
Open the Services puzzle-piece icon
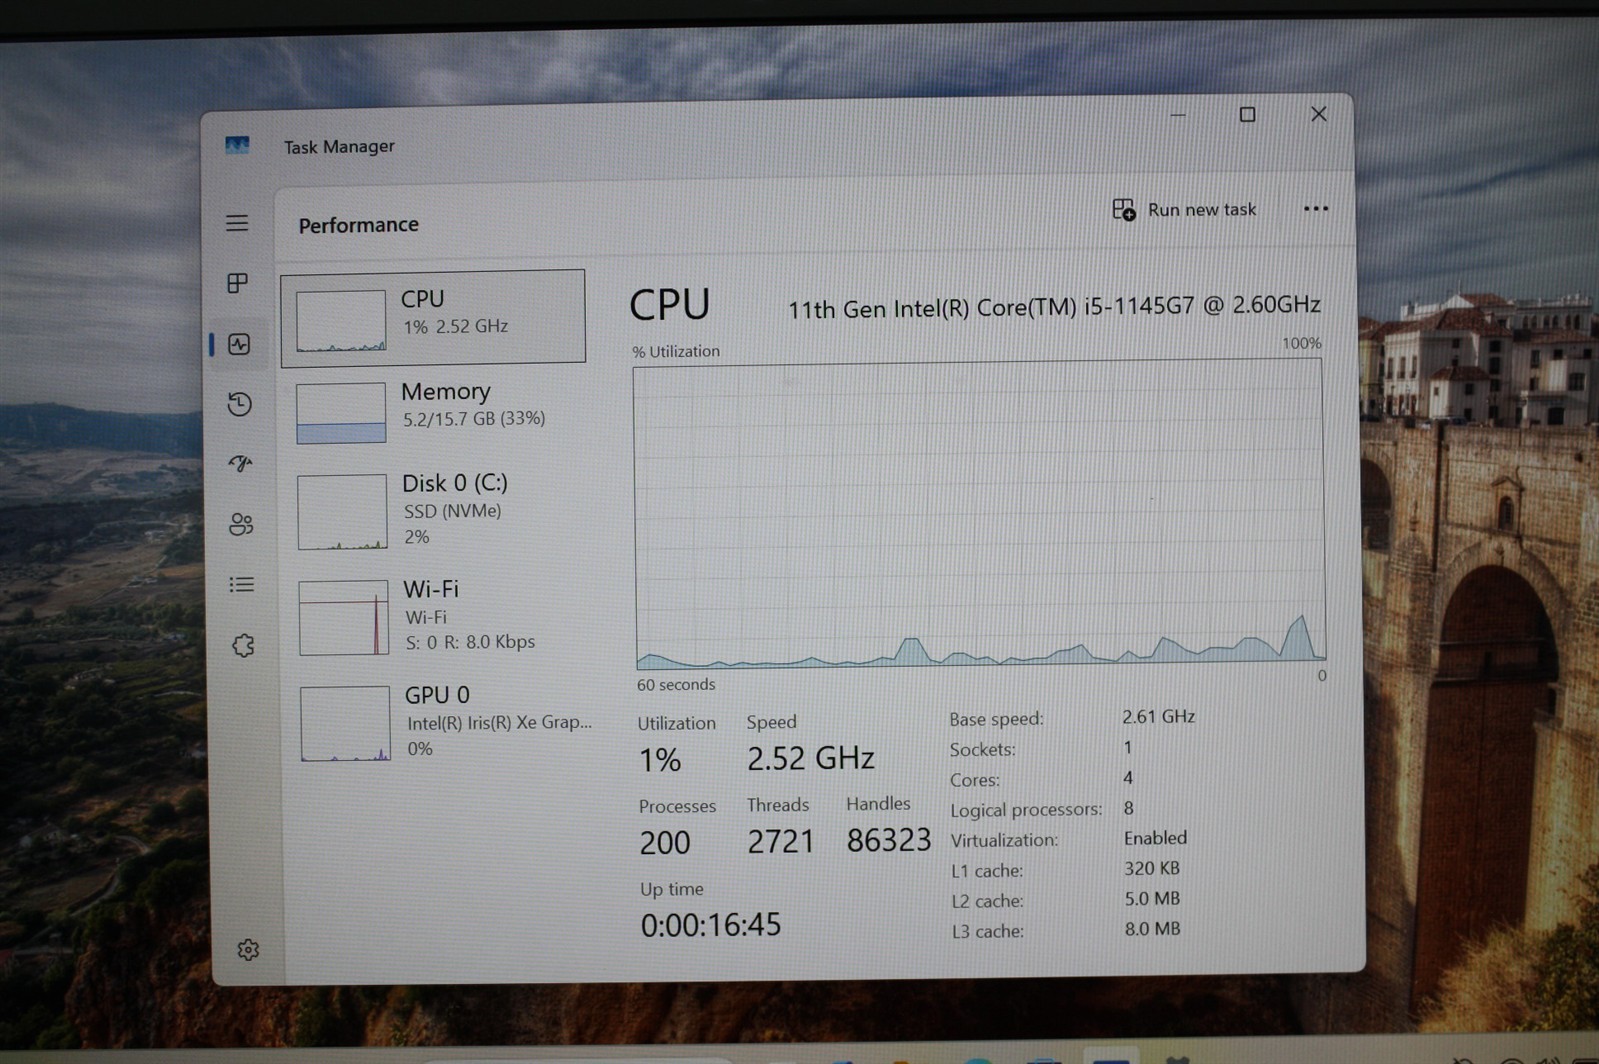pyautogui.click(x=243, y=646)
